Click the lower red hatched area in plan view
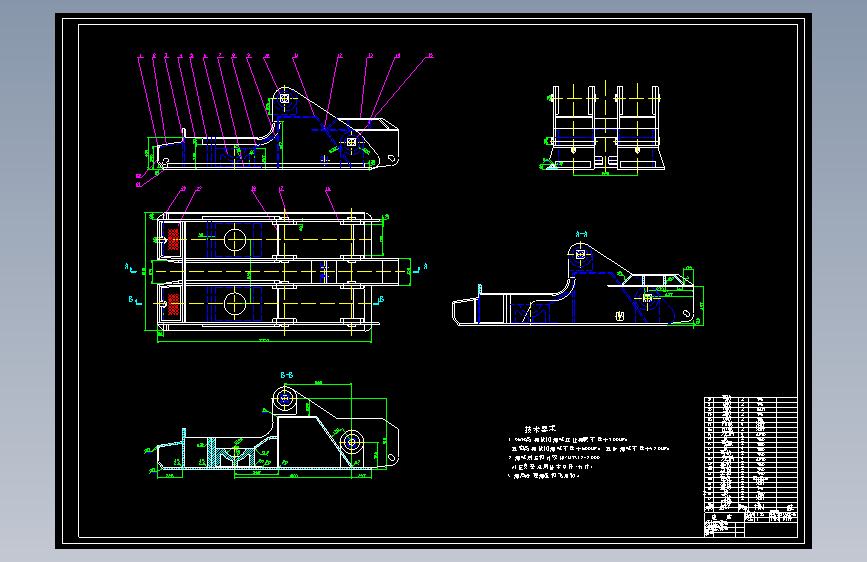Image resolution: width=867 pixels, height=562 pixels. point(173,304)
